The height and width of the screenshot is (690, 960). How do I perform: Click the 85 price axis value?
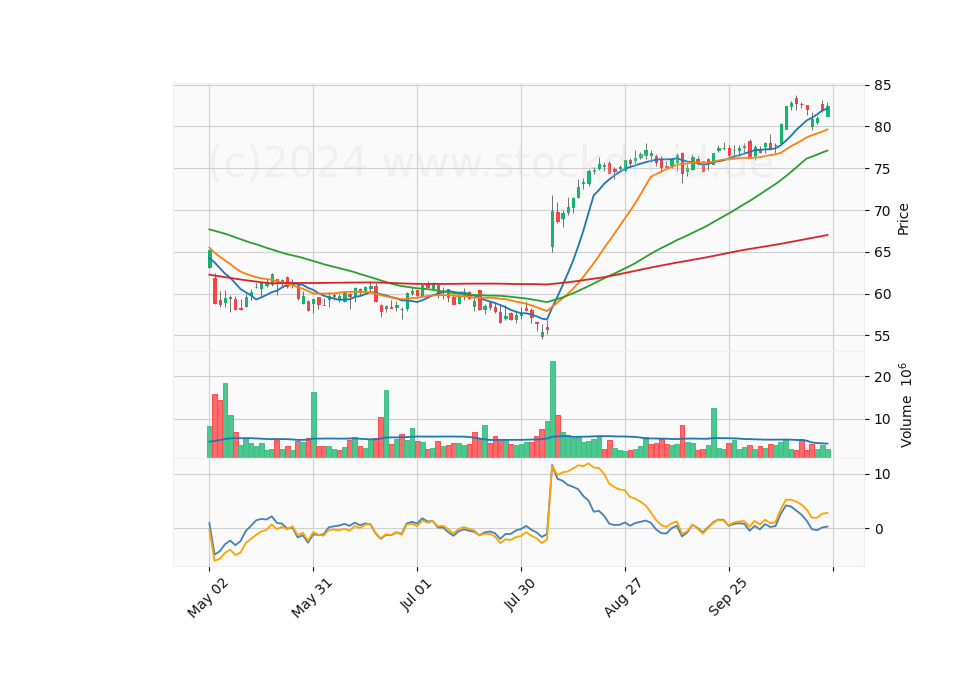point(882,85)
